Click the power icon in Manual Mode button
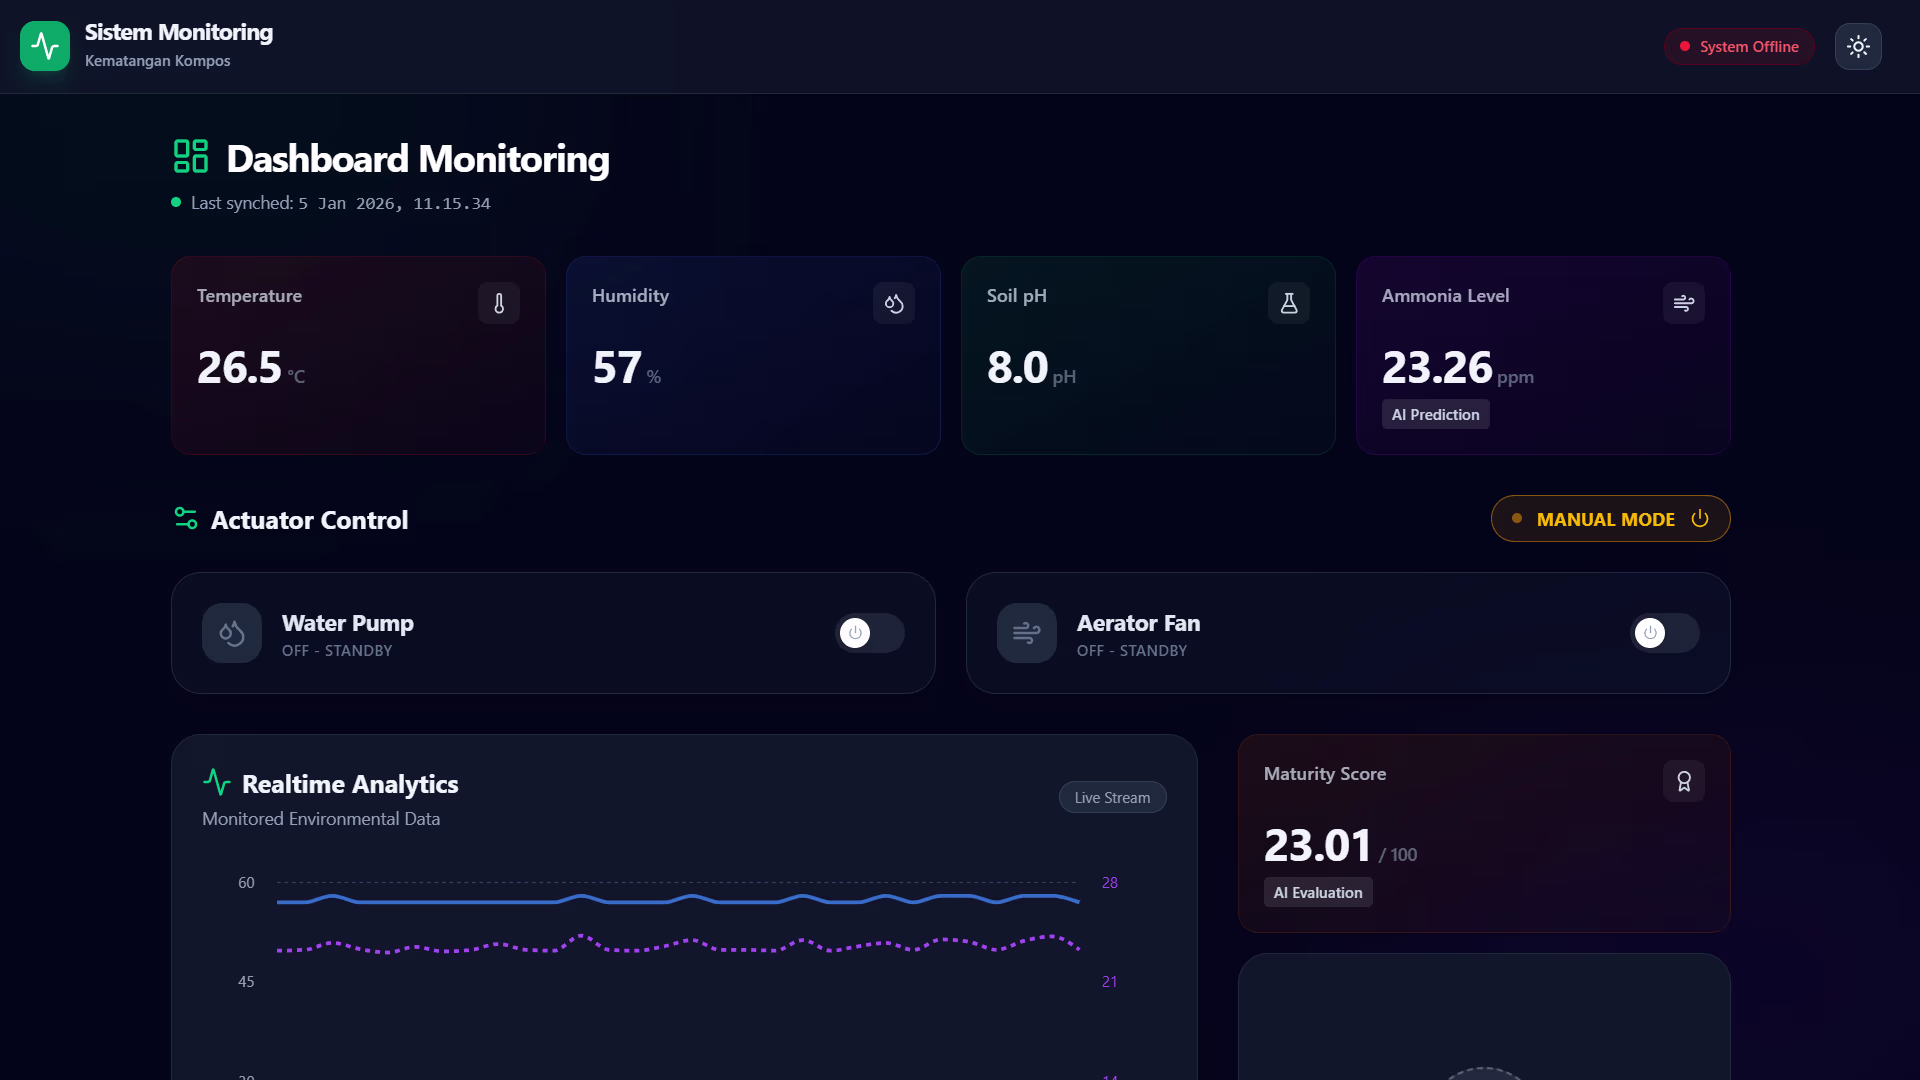 tap(1700, 519)
